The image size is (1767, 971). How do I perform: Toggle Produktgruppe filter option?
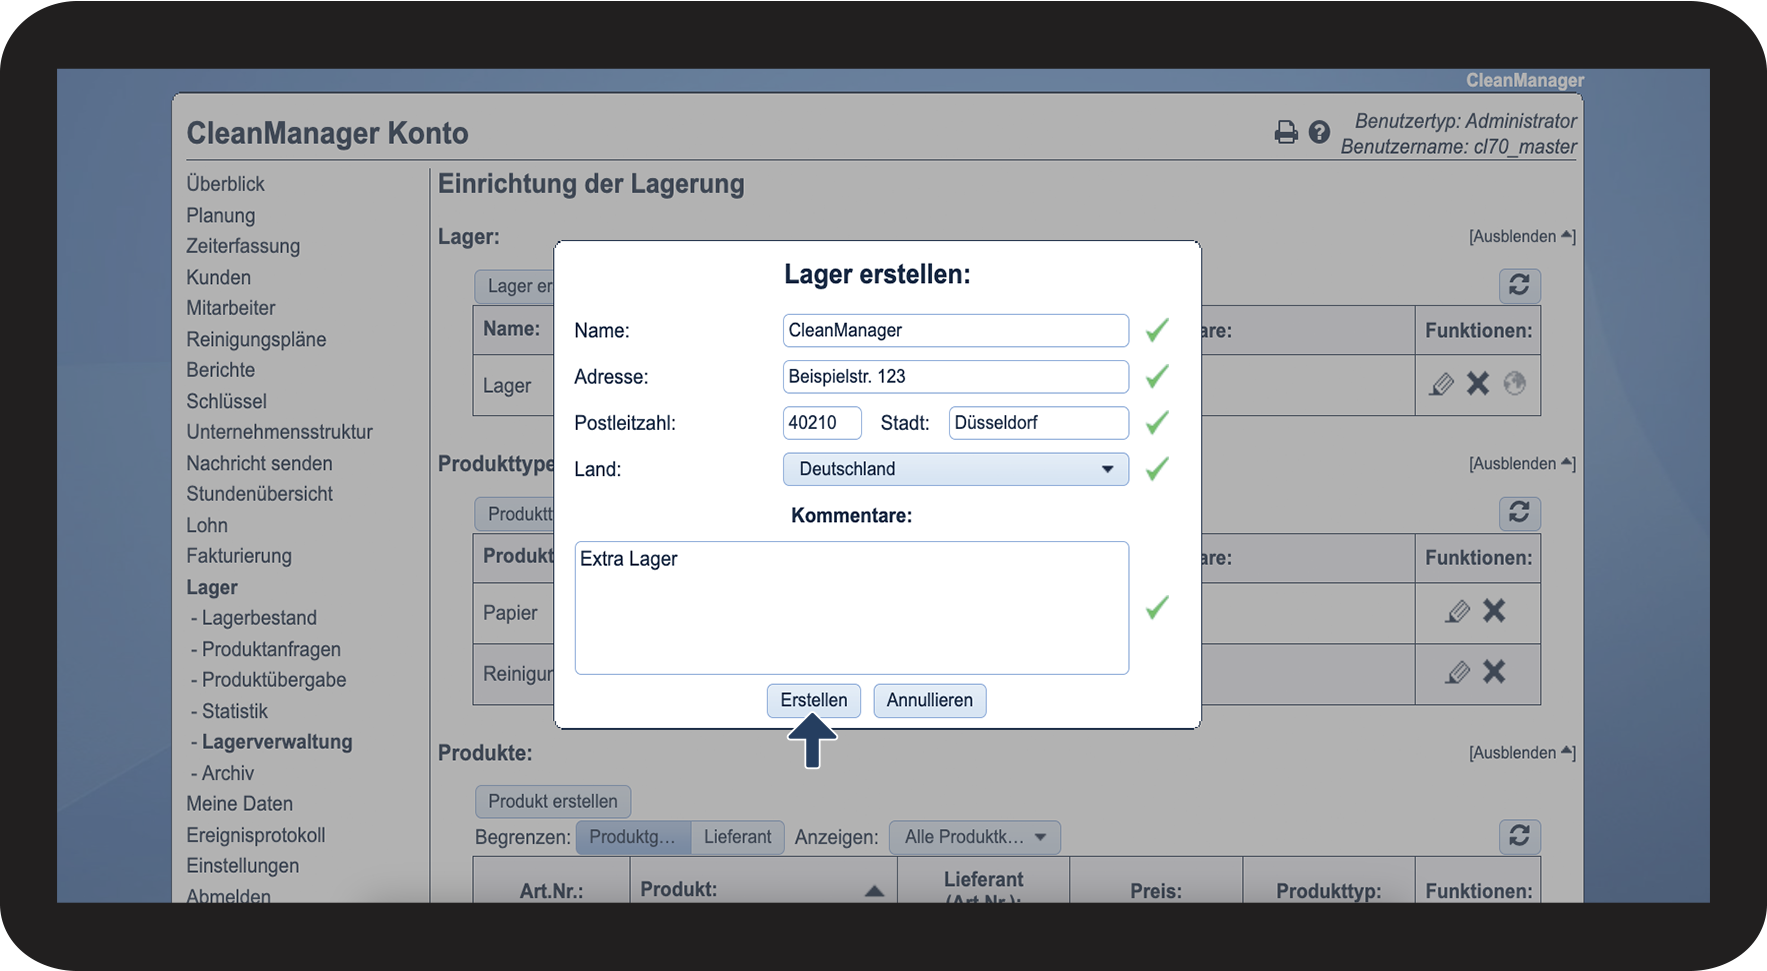coord(632,837)
